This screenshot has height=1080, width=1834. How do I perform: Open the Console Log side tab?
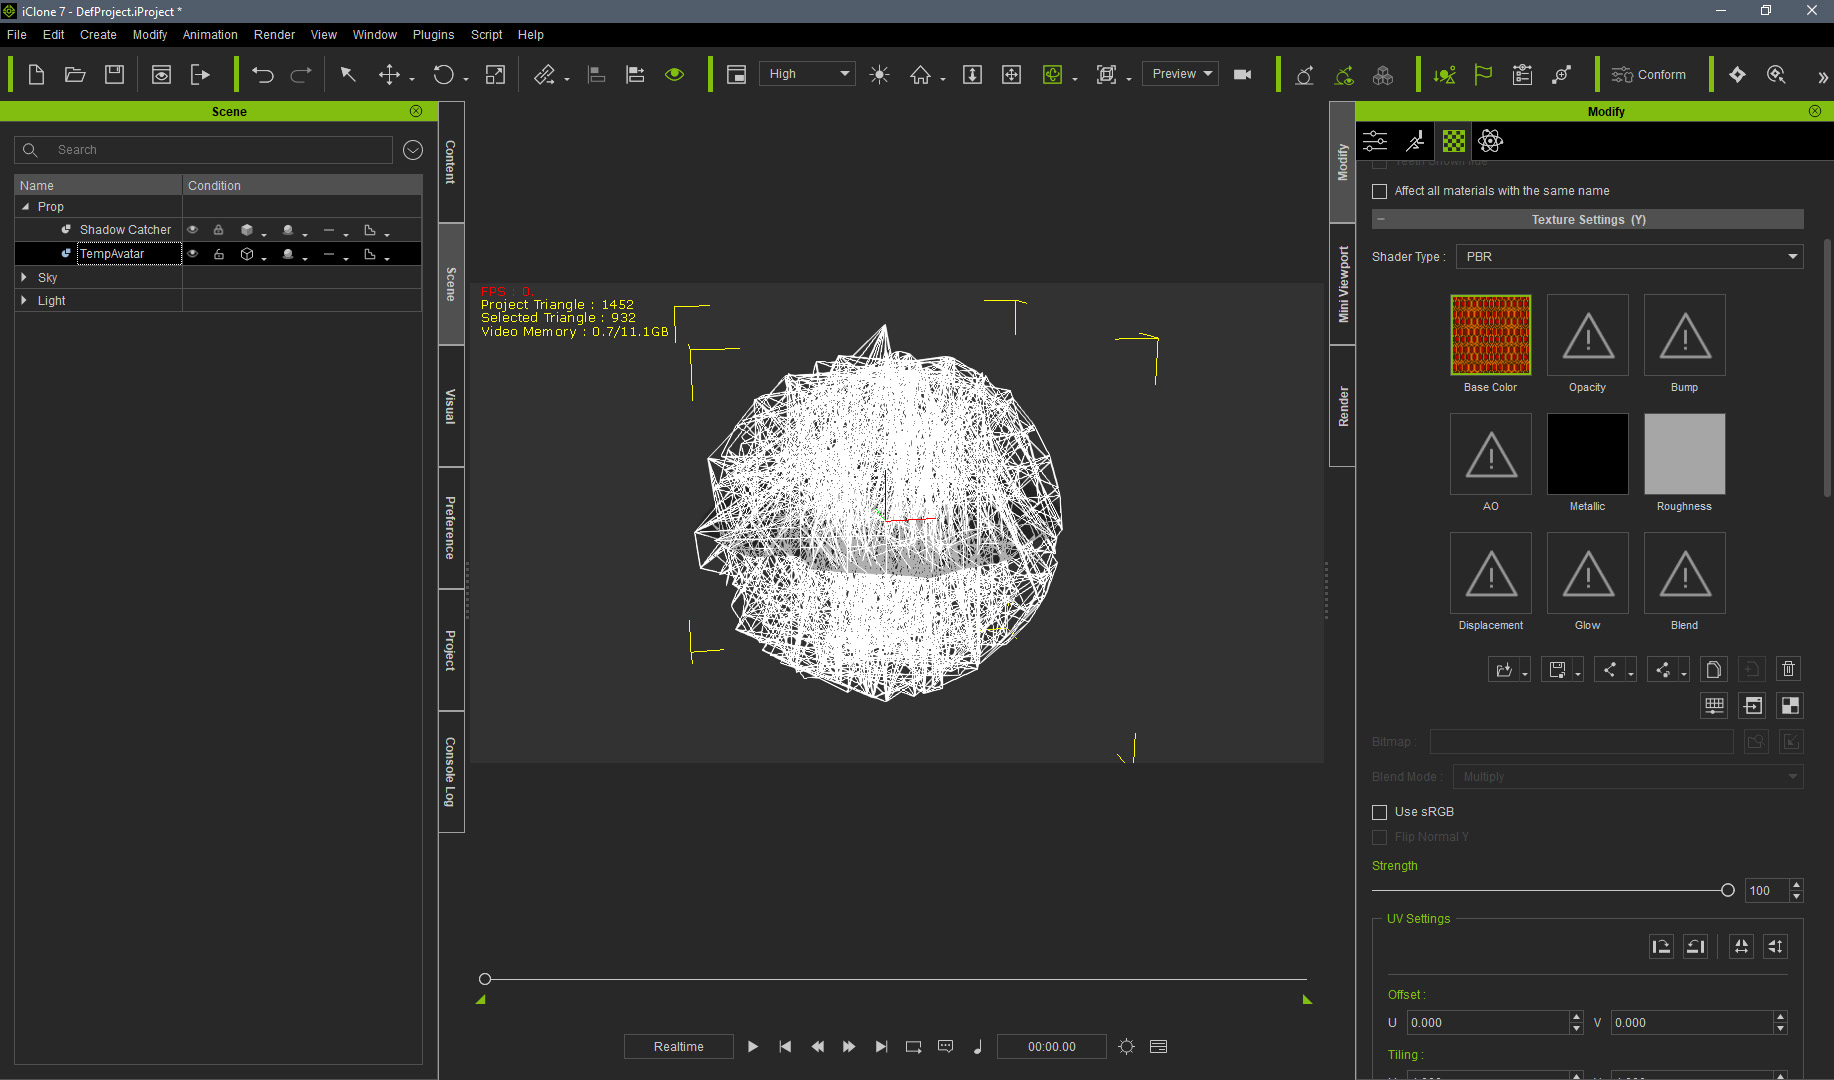pos(451,772)
